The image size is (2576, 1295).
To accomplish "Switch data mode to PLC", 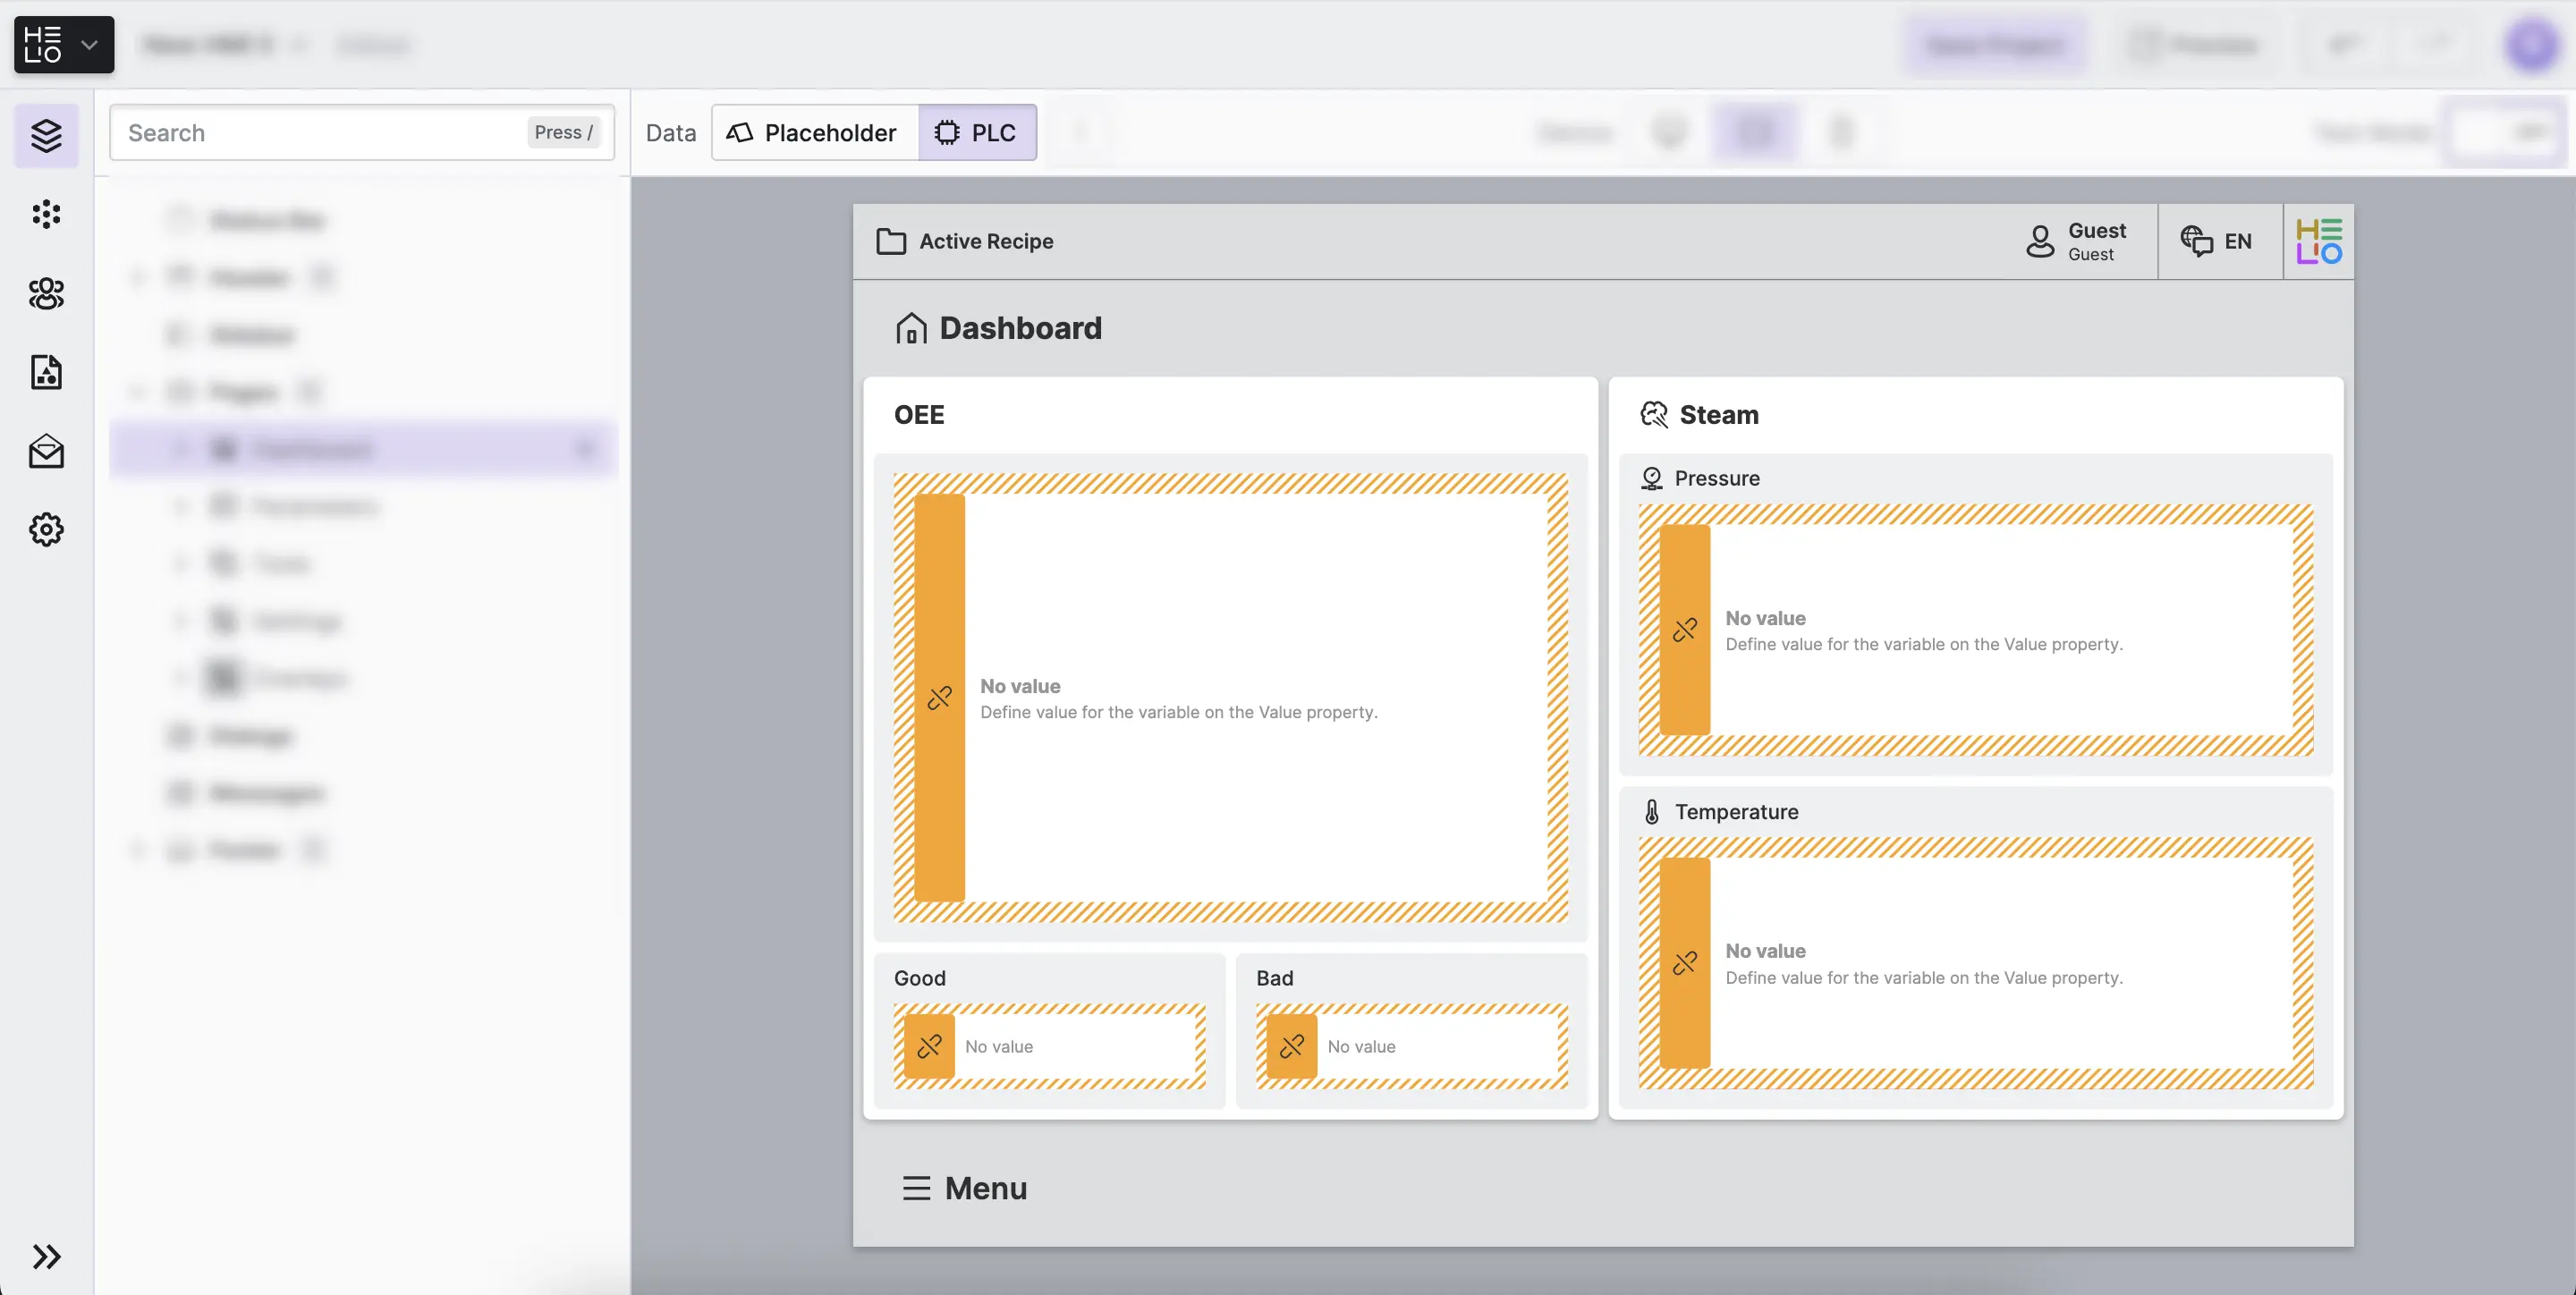I will point(977,133).
